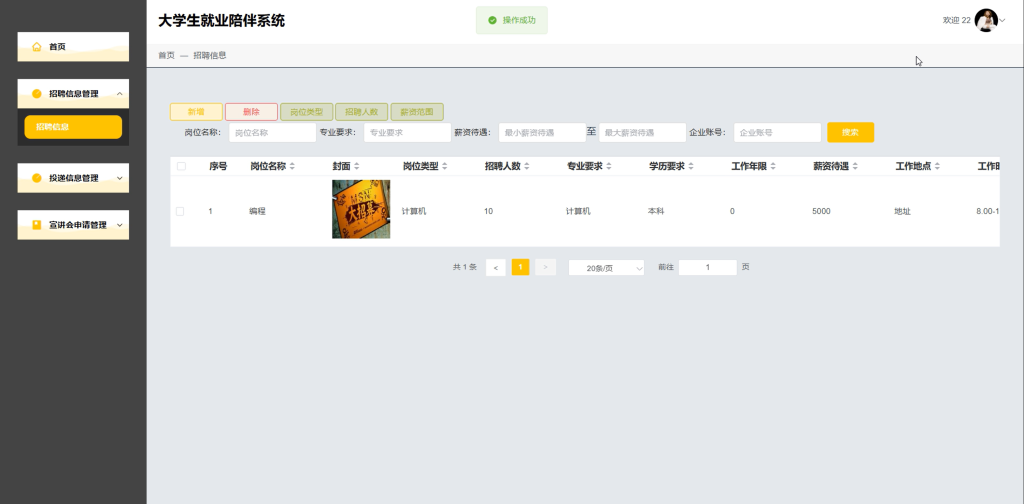Viewport: 1024px width, 504px height.
Task: Click the 宣讲会申请管理 menu icon
Action: tap(37, 225)
